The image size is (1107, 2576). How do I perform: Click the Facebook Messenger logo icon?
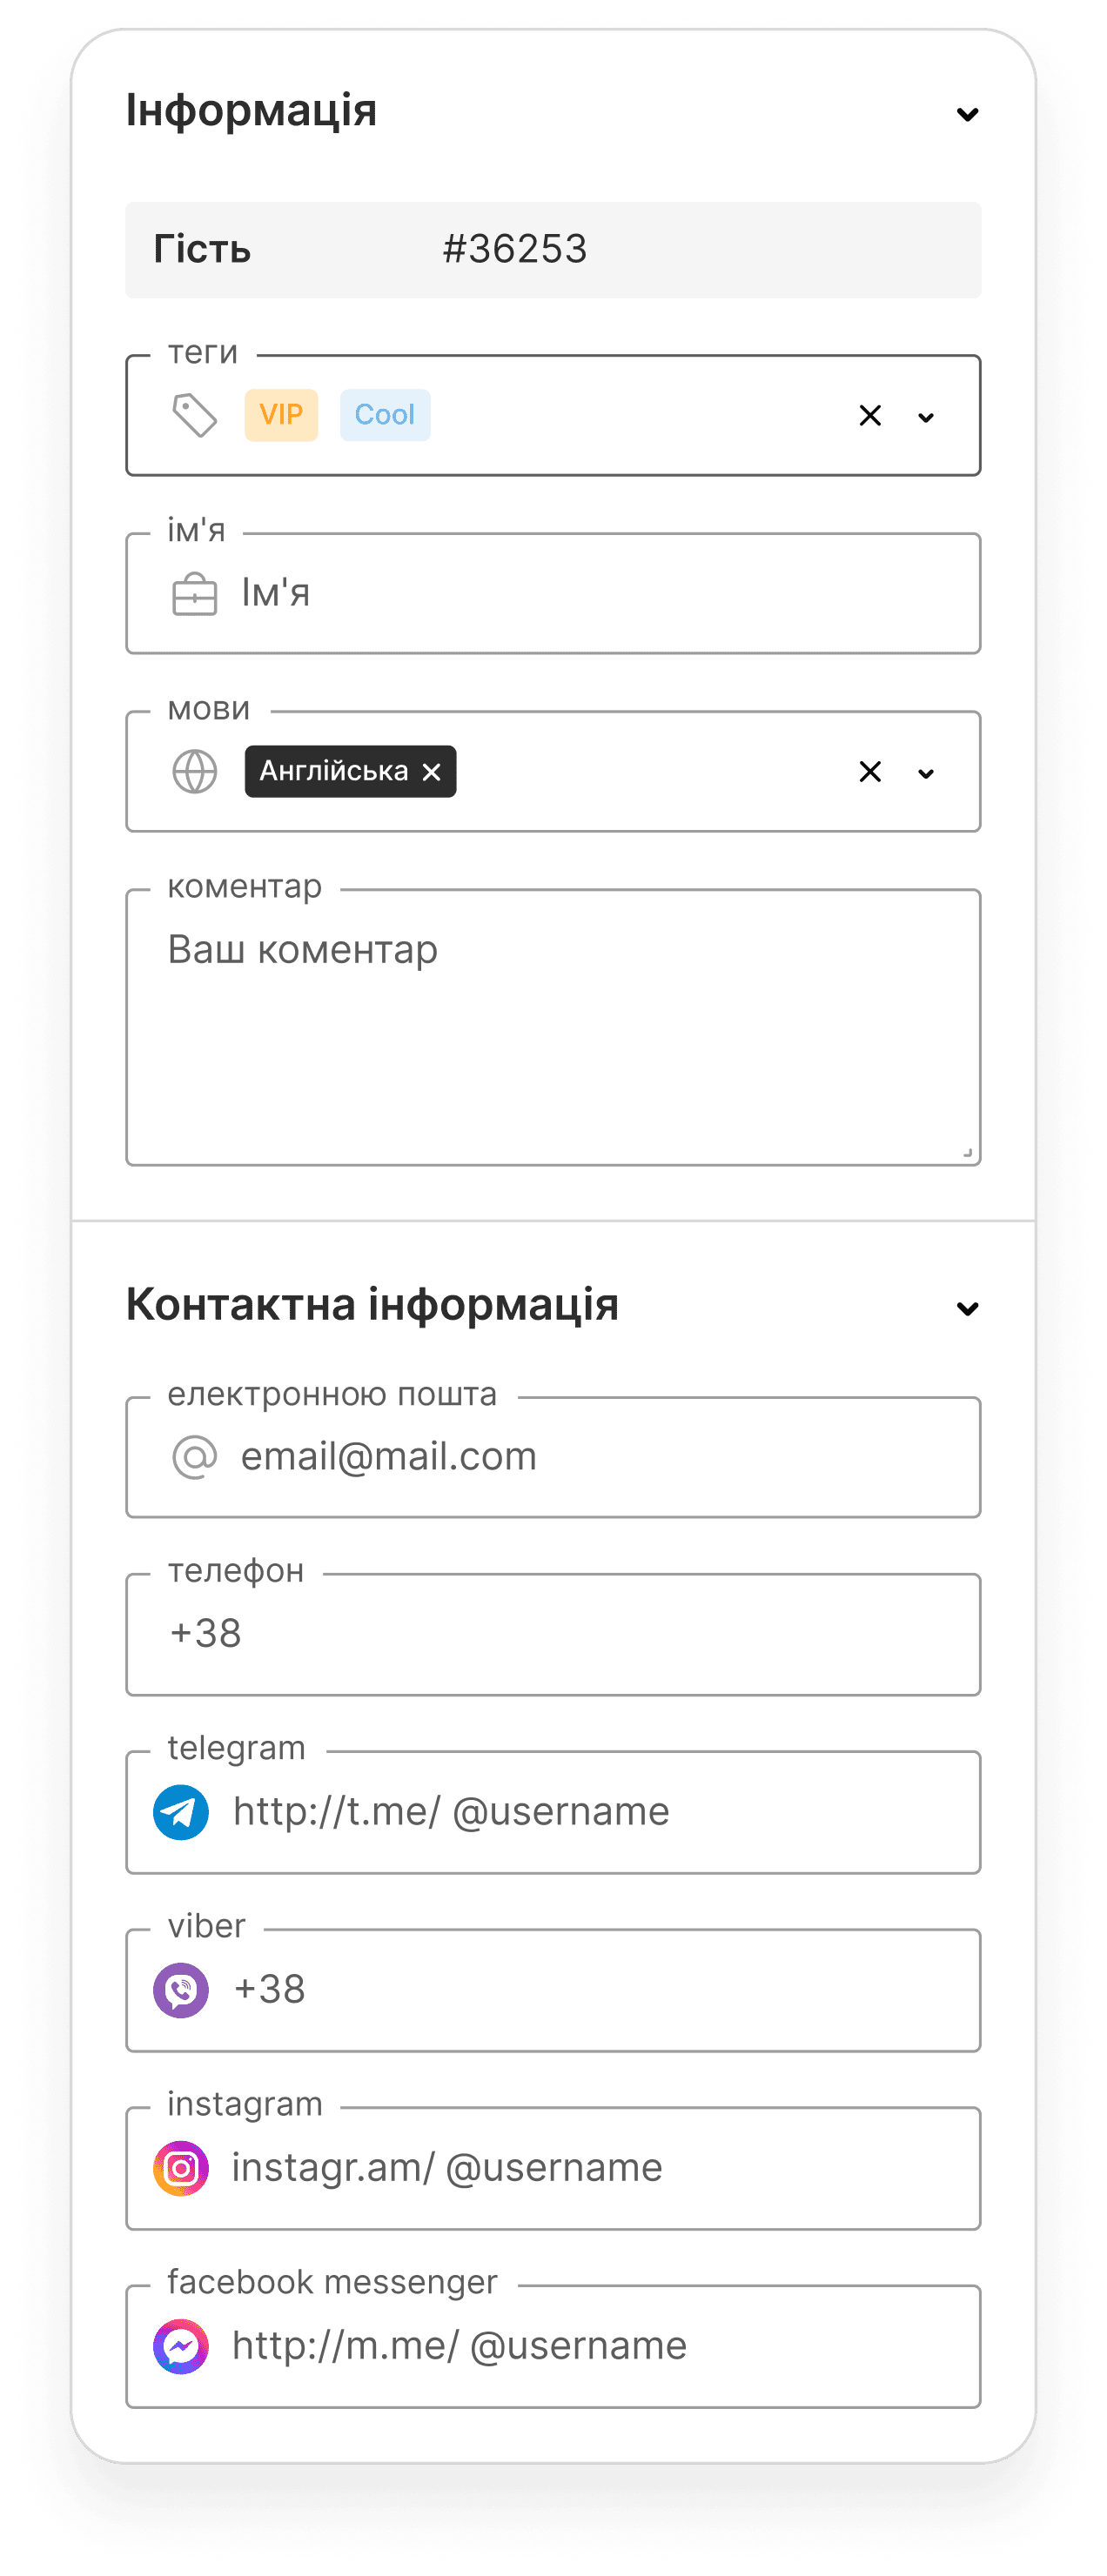click(181, 2346)
